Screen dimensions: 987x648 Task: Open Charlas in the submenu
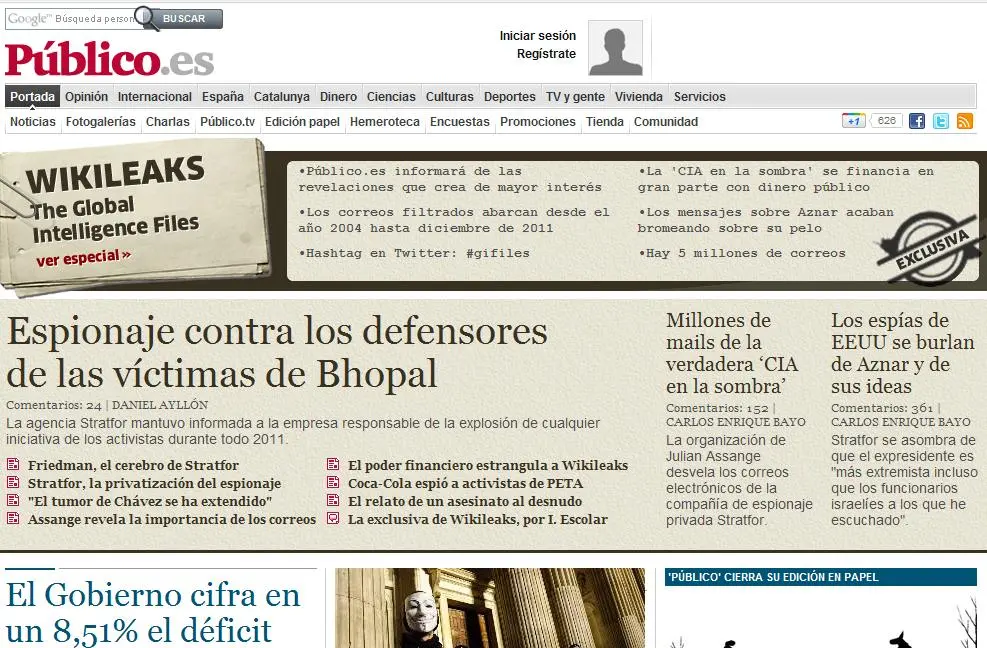(x=167, y=122)
